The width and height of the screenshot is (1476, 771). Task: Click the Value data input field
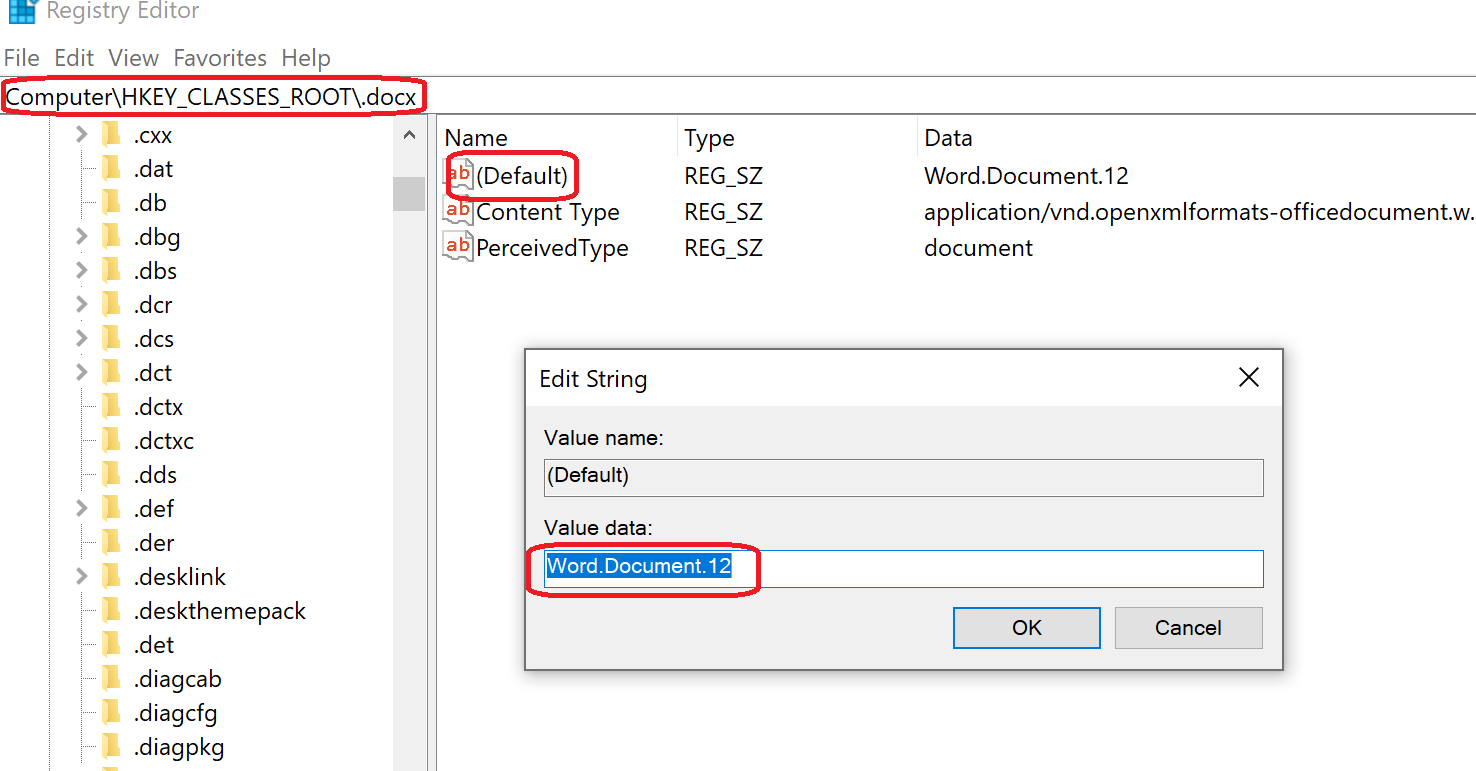pos(903,568)
